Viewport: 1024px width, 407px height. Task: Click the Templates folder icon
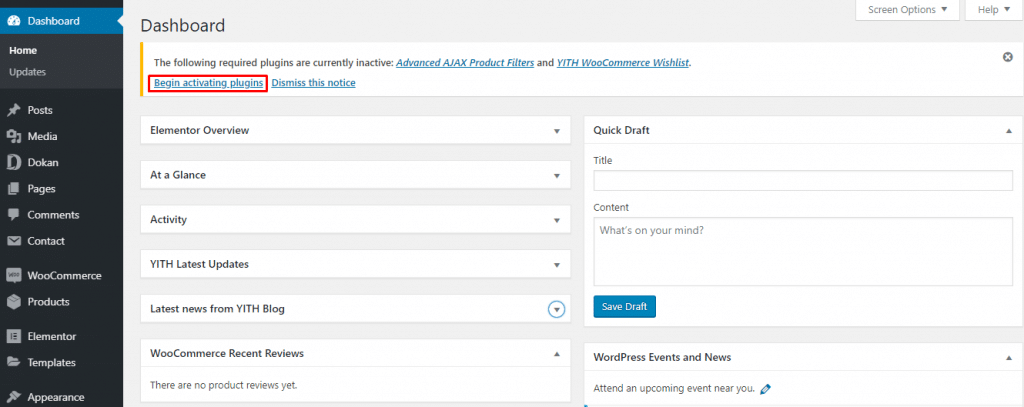[x=14, y=363]
